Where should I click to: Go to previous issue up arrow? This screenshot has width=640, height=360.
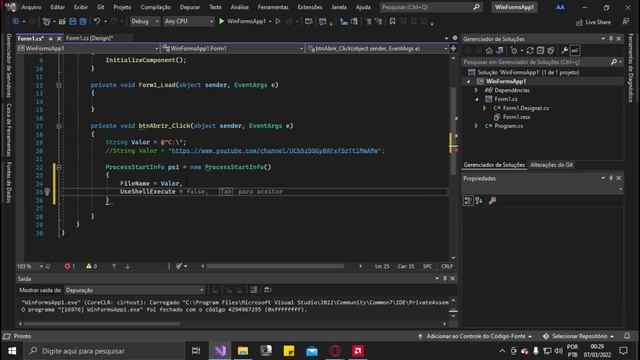114,266
